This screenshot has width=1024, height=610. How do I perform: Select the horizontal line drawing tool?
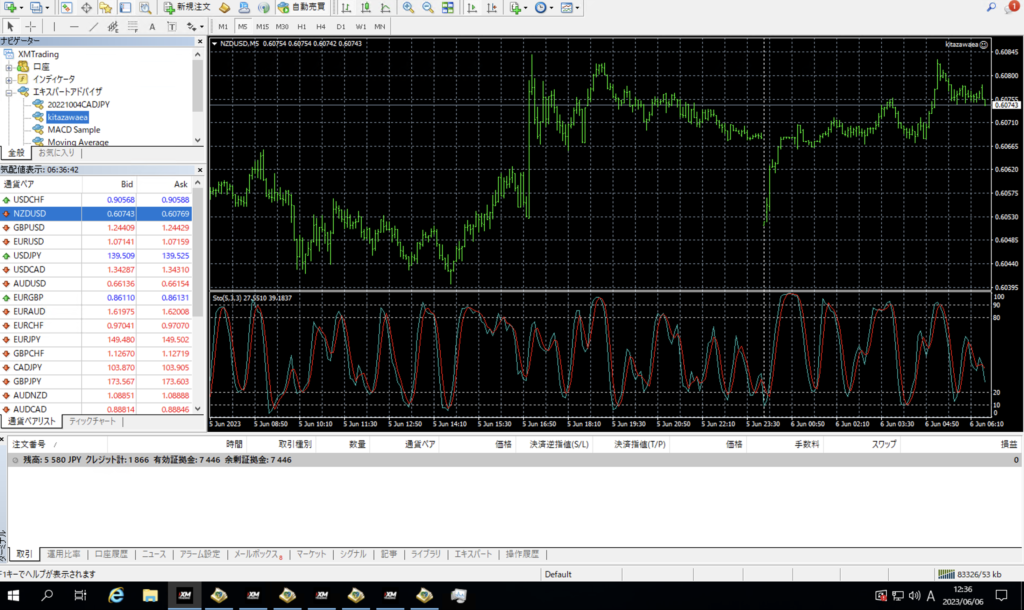point(74,25)
